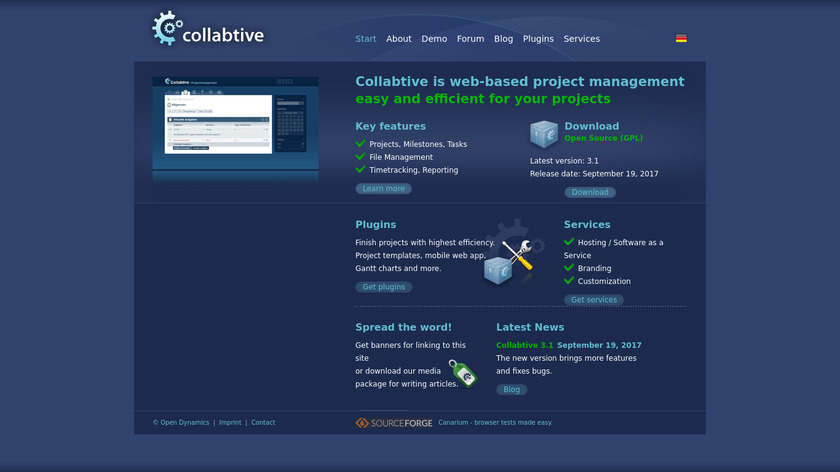Click the Blog button under Latest News
This screenshot has height=472, width=840.
tap(512, 389)
